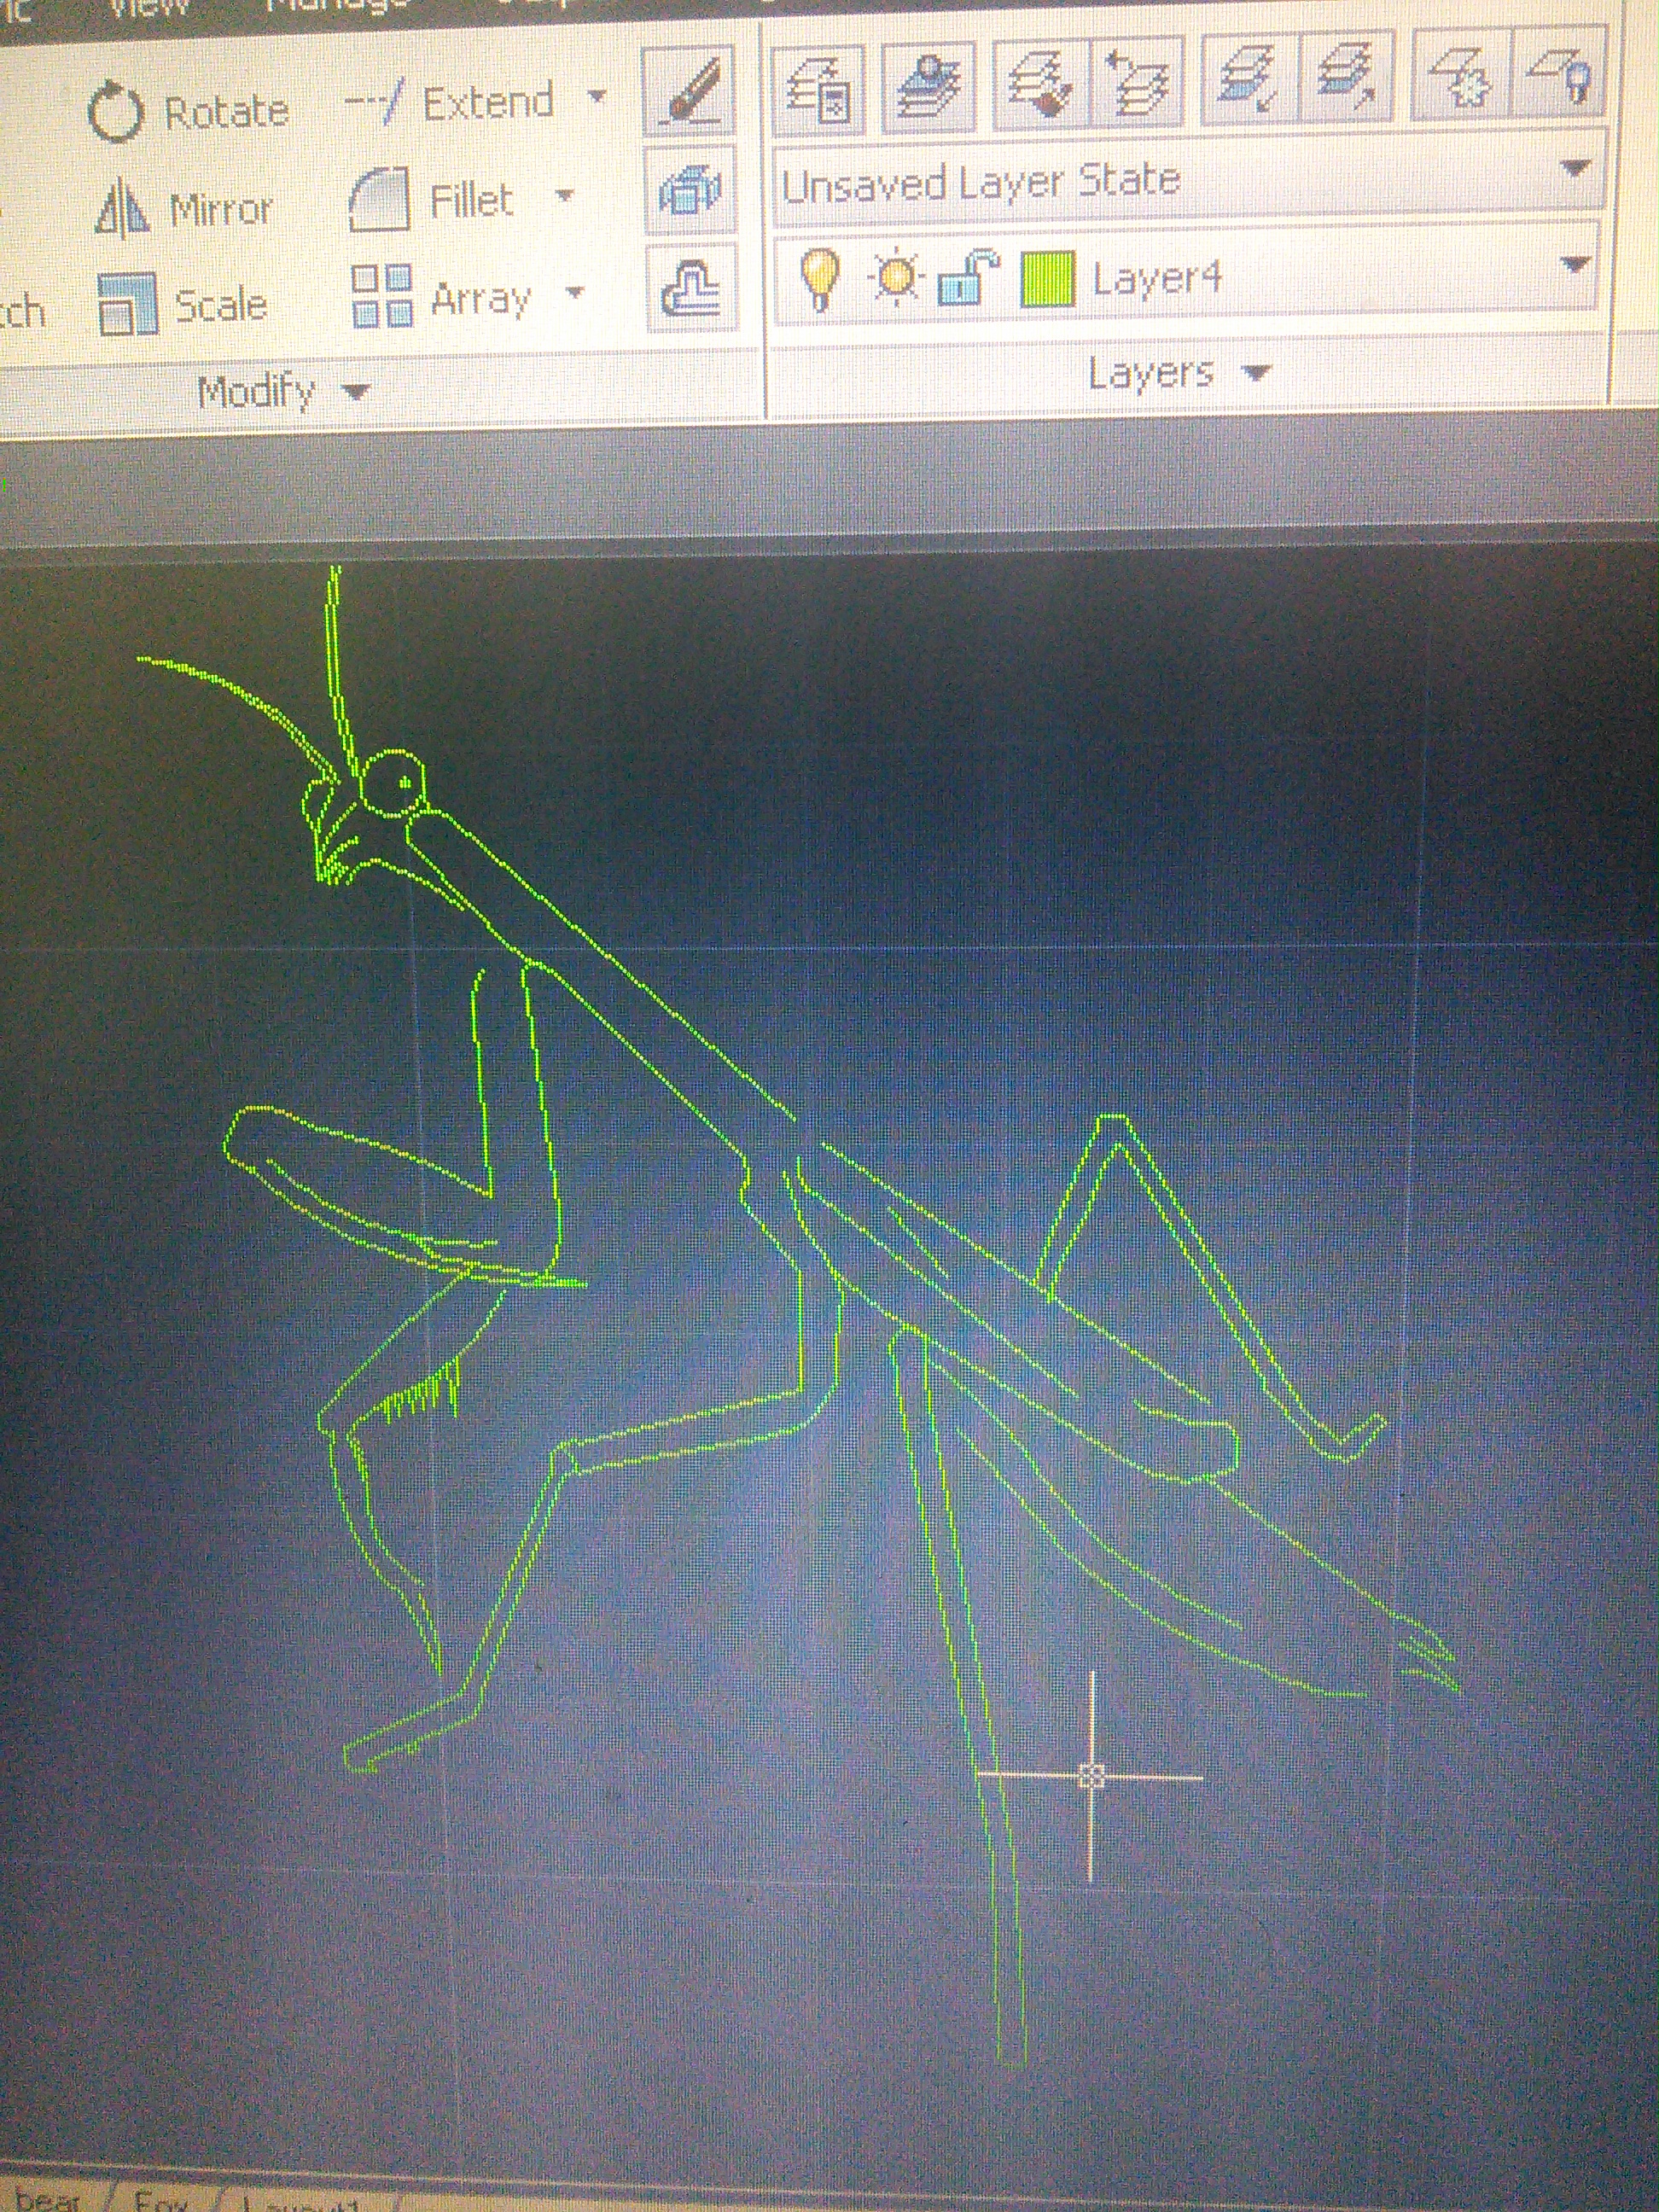Screen dimensions: 1659x2212
Task: Activate the Extend command
Action: (449, 104)
